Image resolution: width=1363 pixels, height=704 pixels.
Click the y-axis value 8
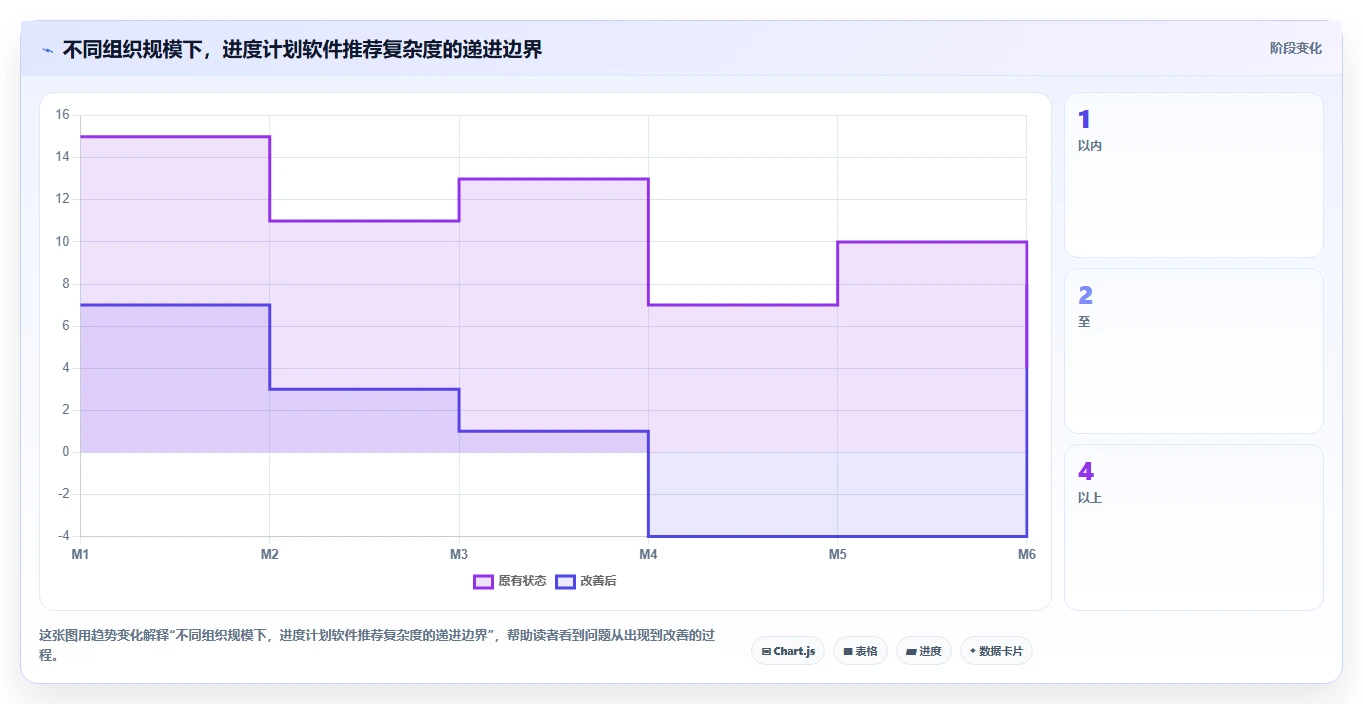[x=65, y=284]
